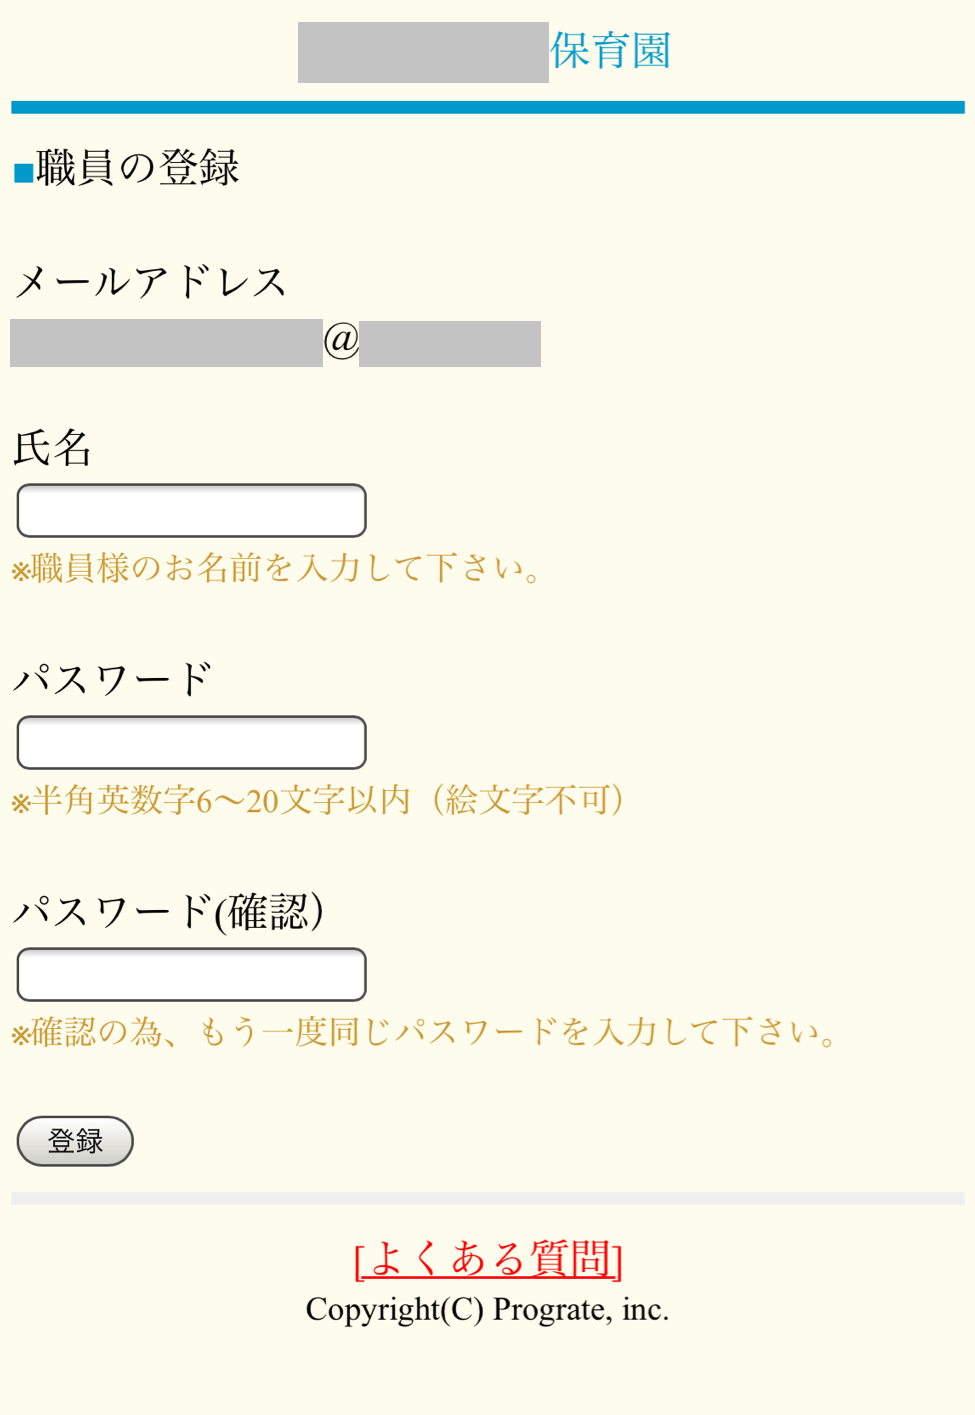Click the パスワード(確認) label text

click(168, 912)
